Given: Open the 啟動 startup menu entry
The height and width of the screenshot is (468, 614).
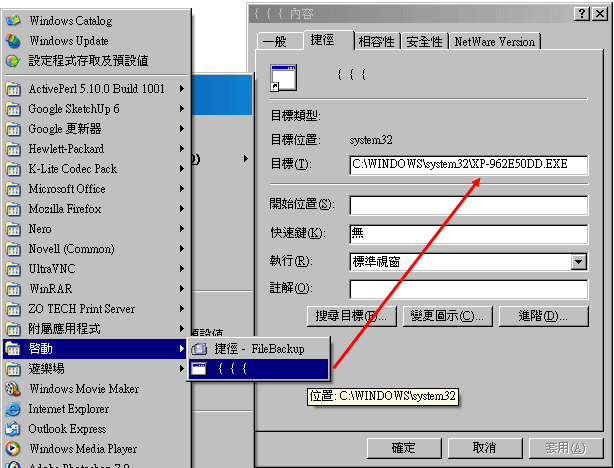Looking at the screenshot, I should coord(95,349).
